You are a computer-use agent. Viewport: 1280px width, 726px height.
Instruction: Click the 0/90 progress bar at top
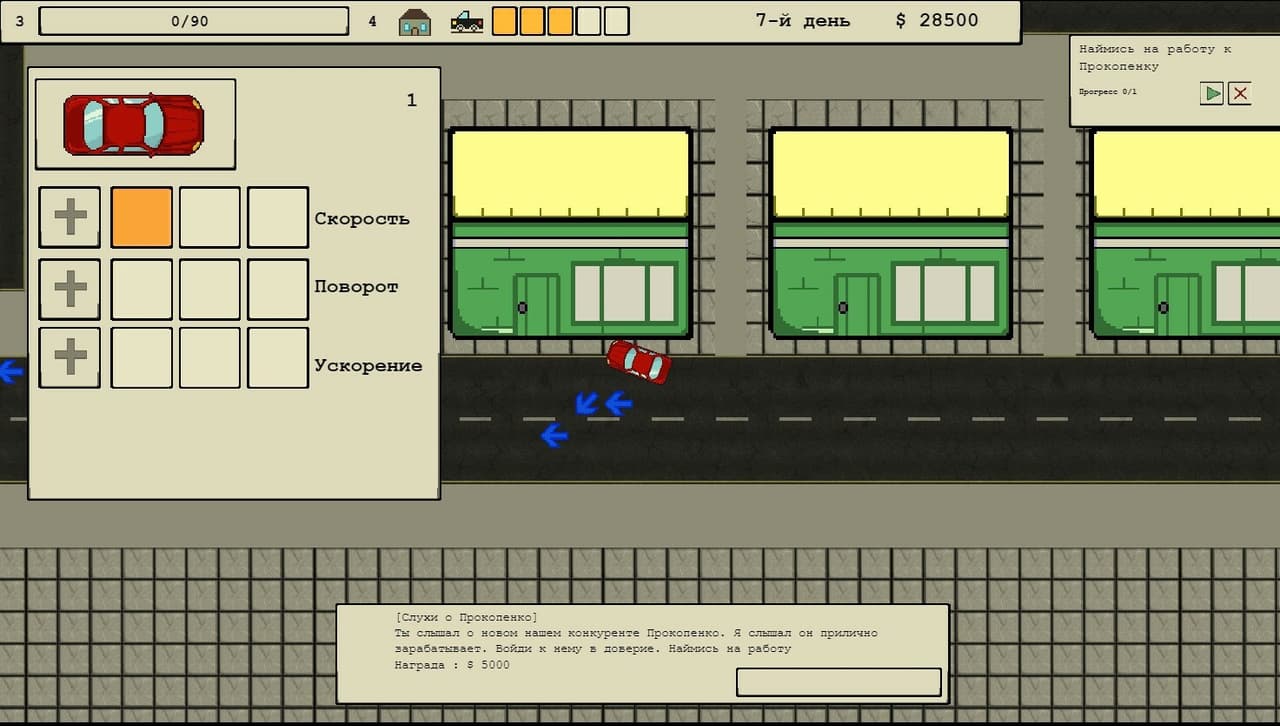click(194, 21)
